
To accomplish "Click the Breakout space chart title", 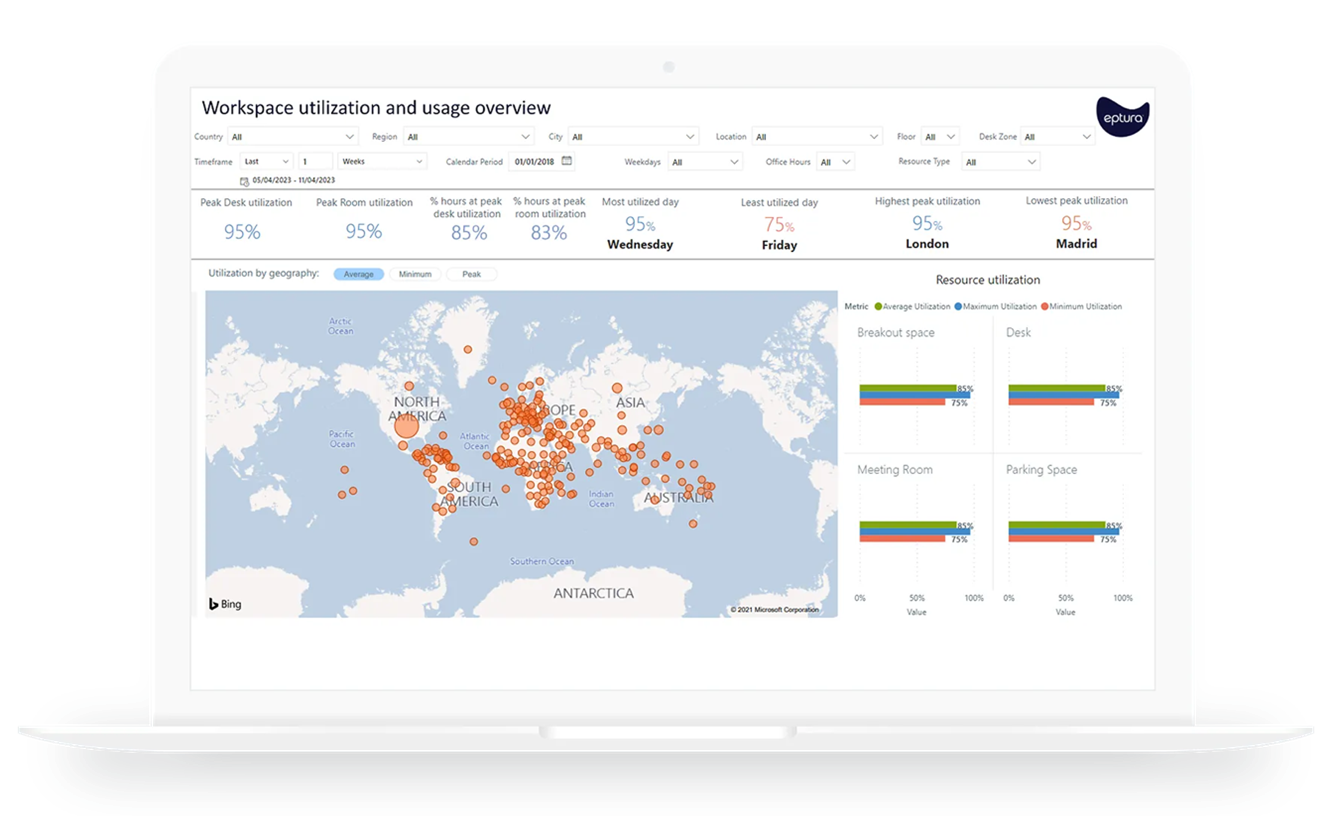I will click(896, 333).
